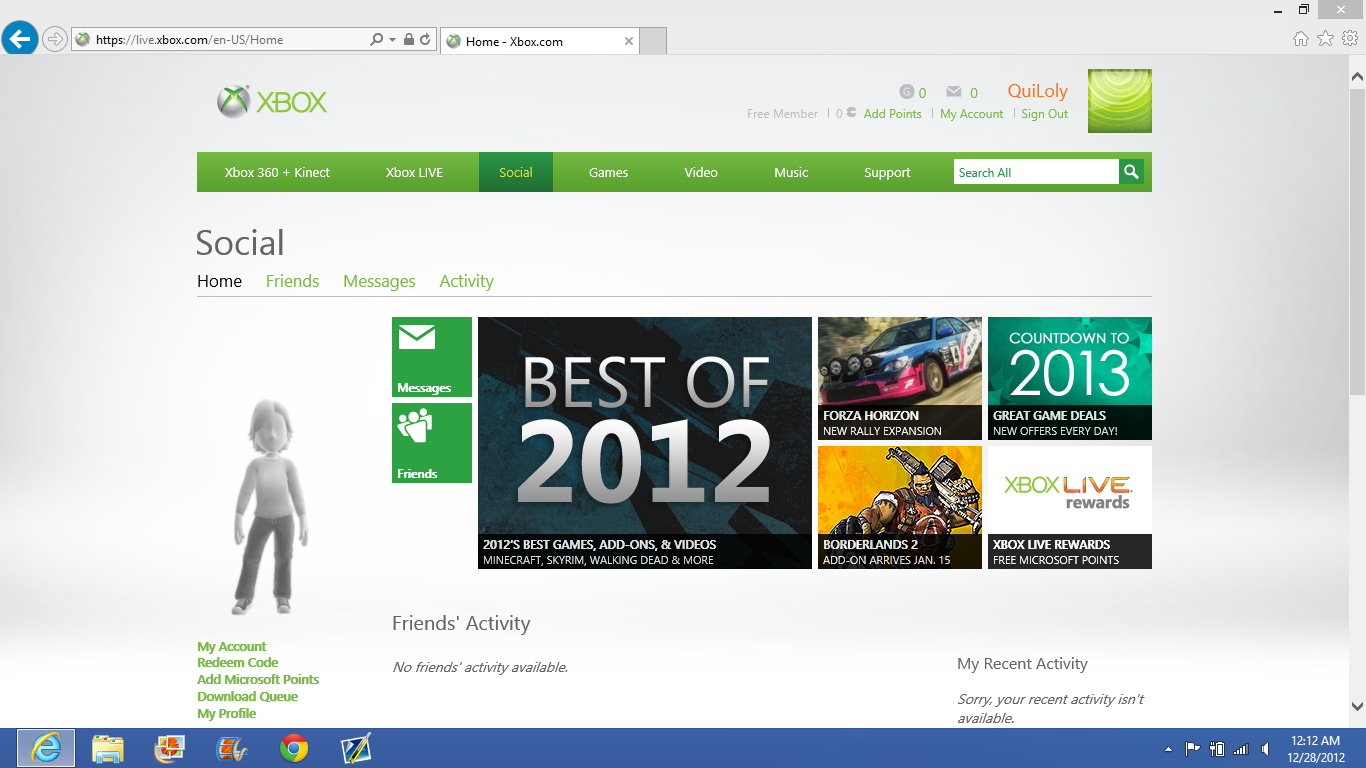Launch Photo Gallery from the taskbar
This screenshot has width=1366, height=768.
pos(170,748)
